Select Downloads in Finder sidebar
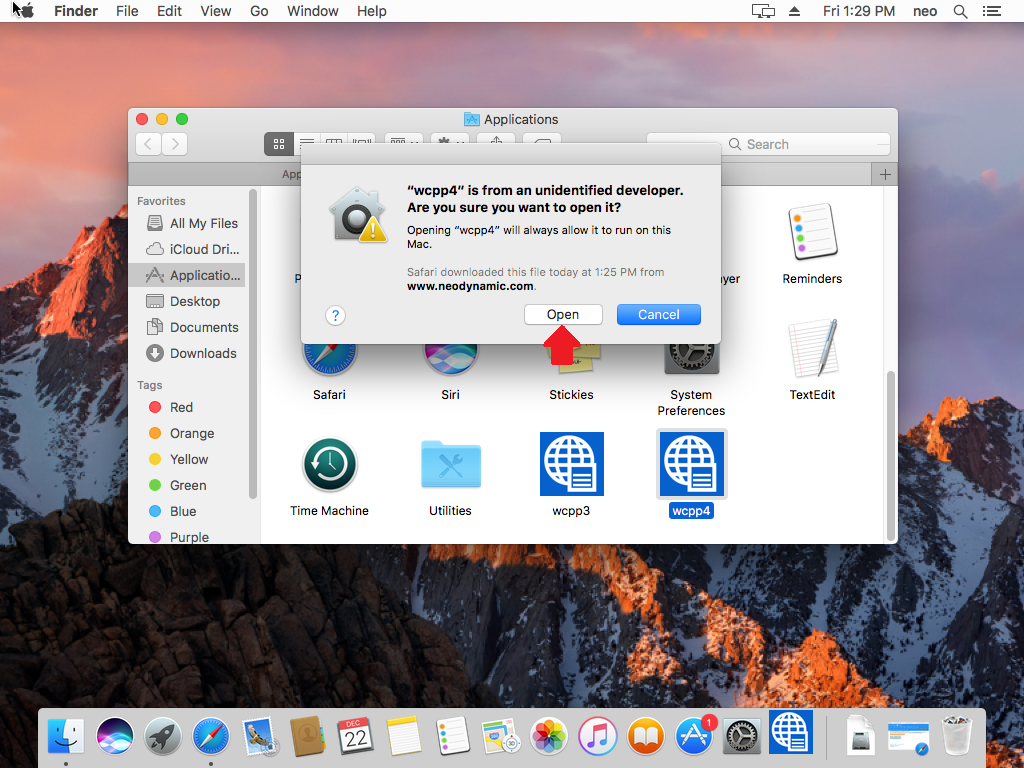Screen dimensions: 1024x768 (x=188, y=353)
